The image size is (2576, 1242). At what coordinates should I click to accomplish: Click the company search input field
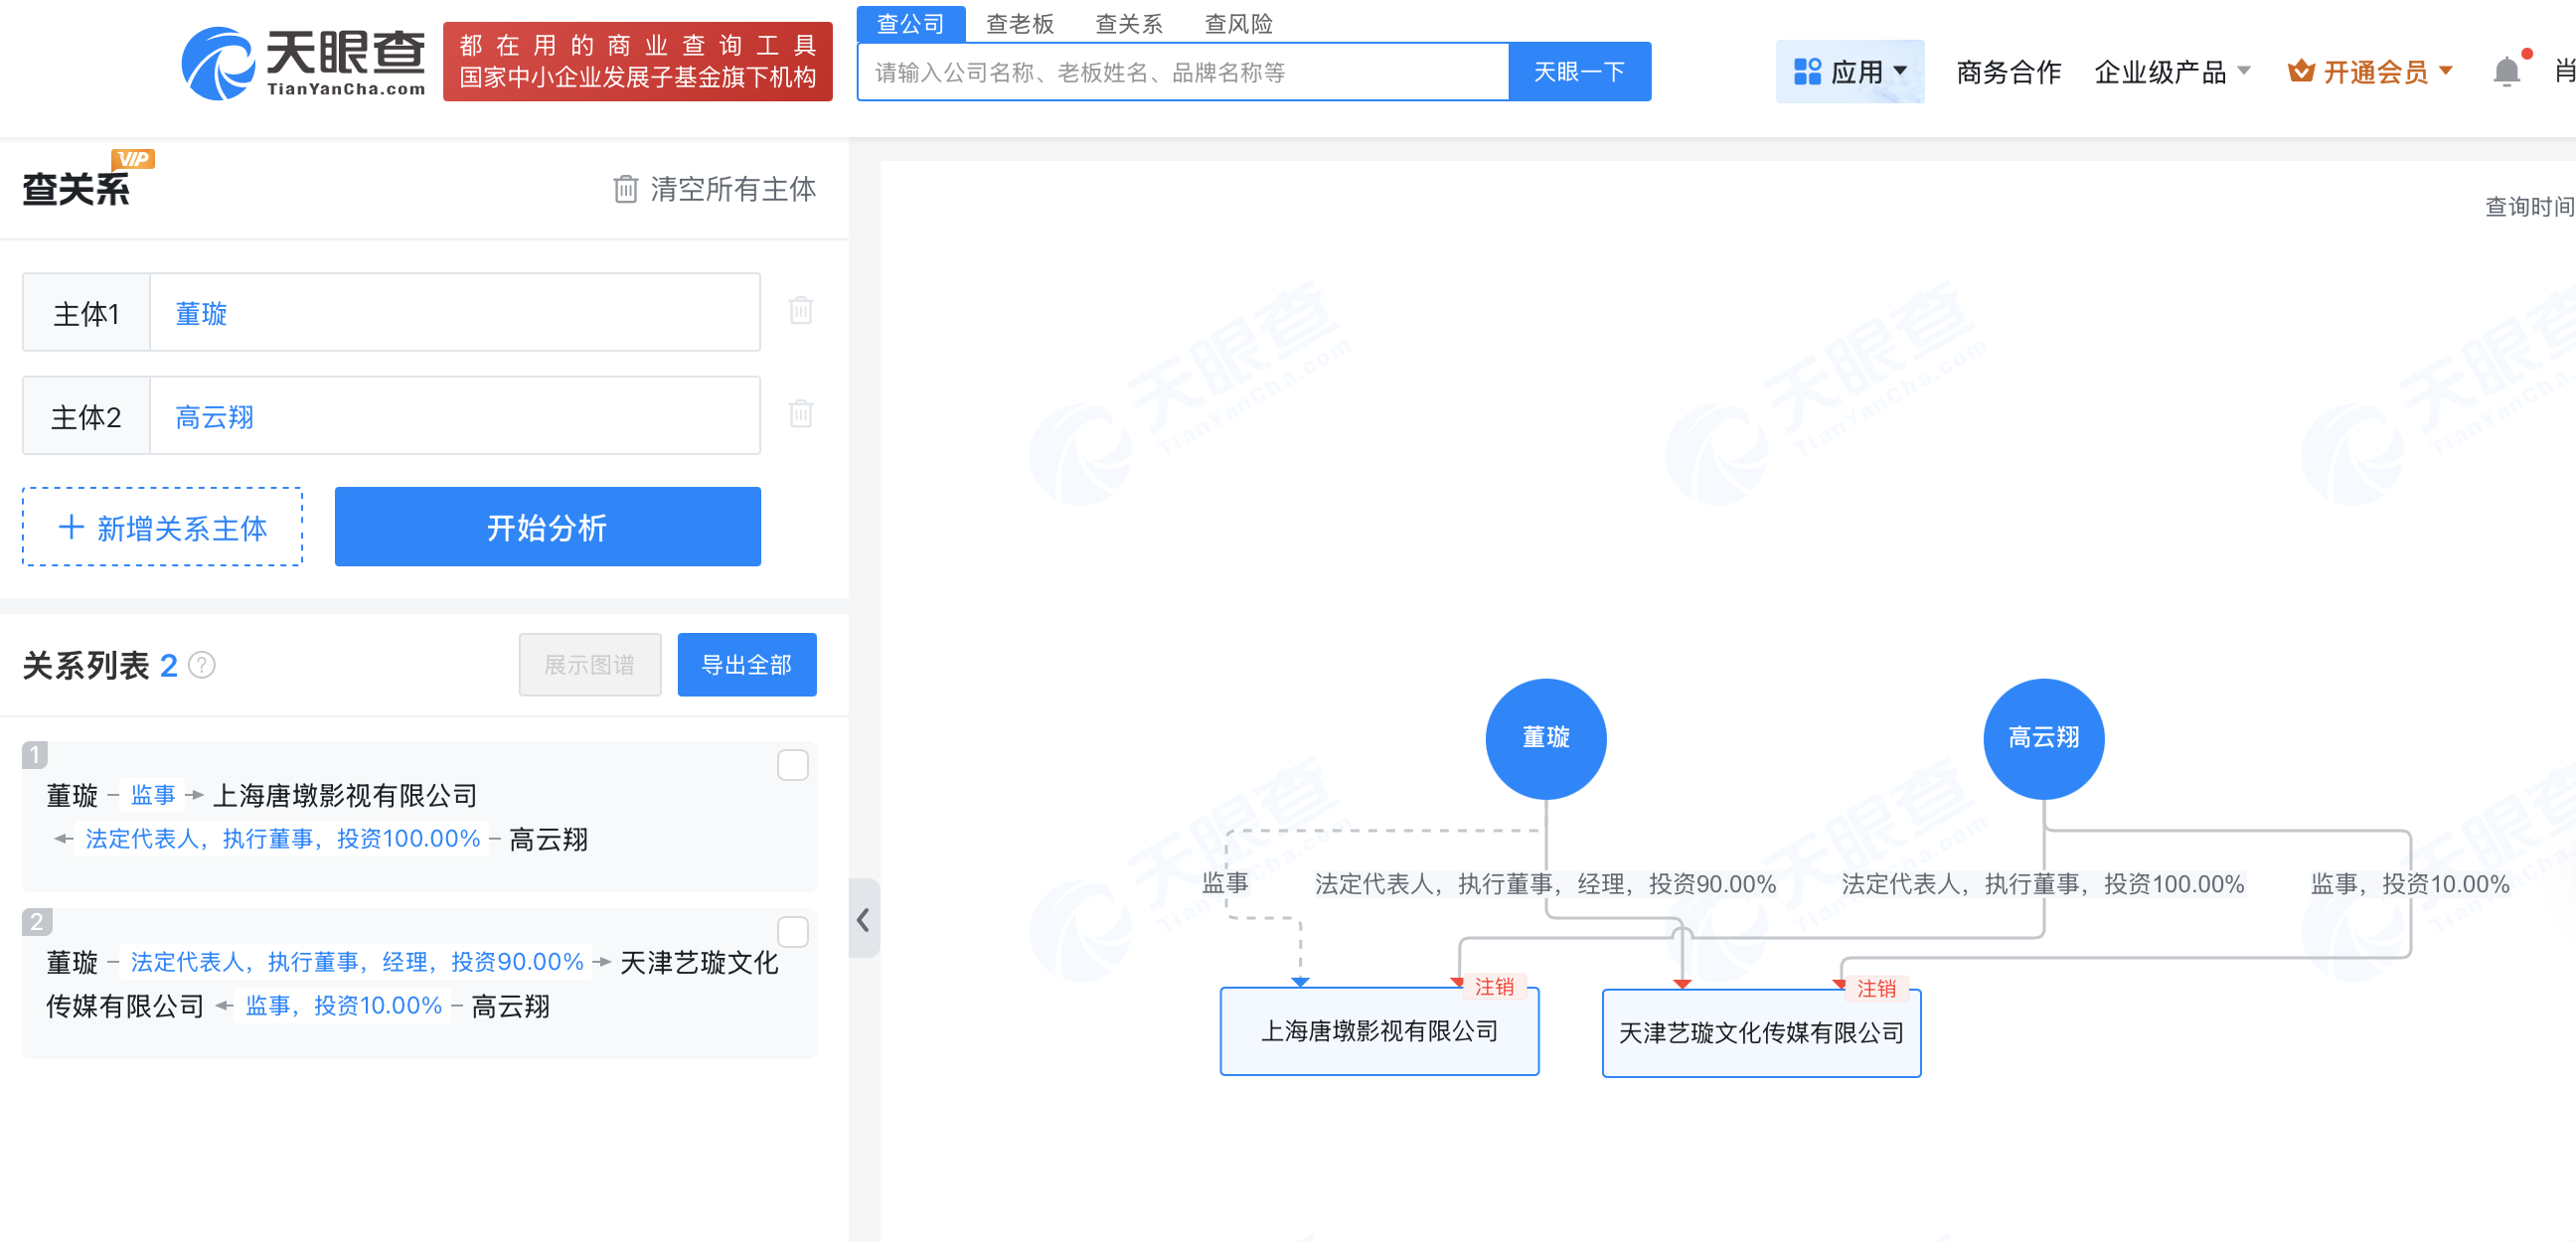[1182, 72]
